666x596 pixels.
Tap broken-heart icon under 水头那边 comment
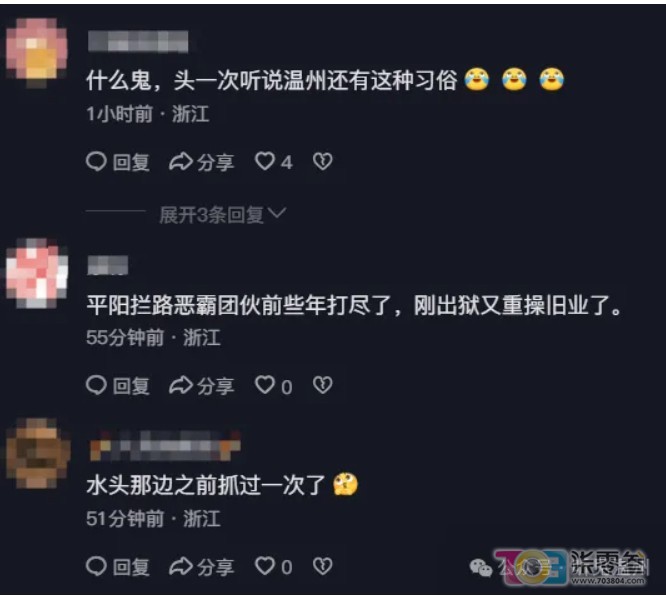[323, 566]
